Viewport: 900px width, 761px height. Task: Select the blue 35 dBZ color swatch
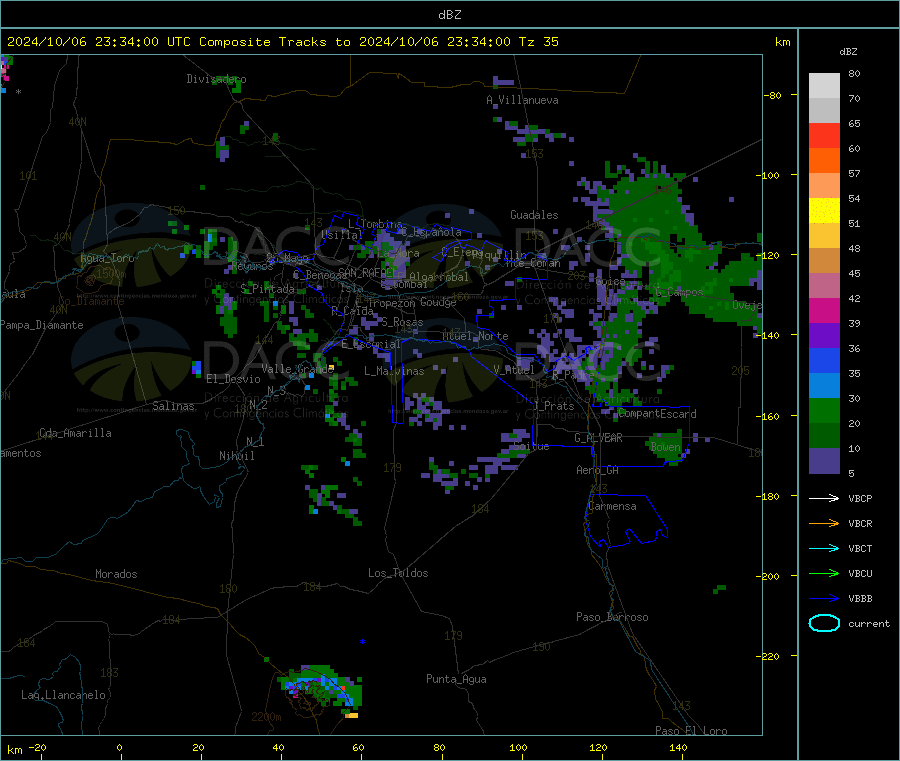click(x=824, y=360)
